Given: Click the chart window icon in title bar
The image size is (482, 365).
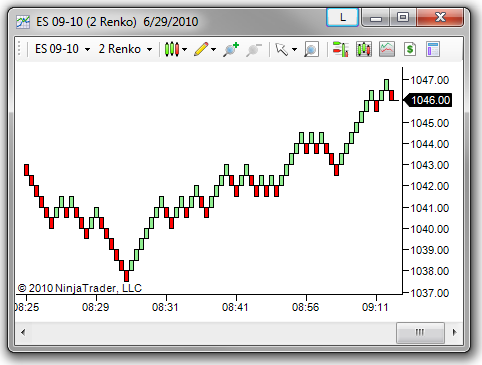Looking at the screenshot, I should 23,22.
